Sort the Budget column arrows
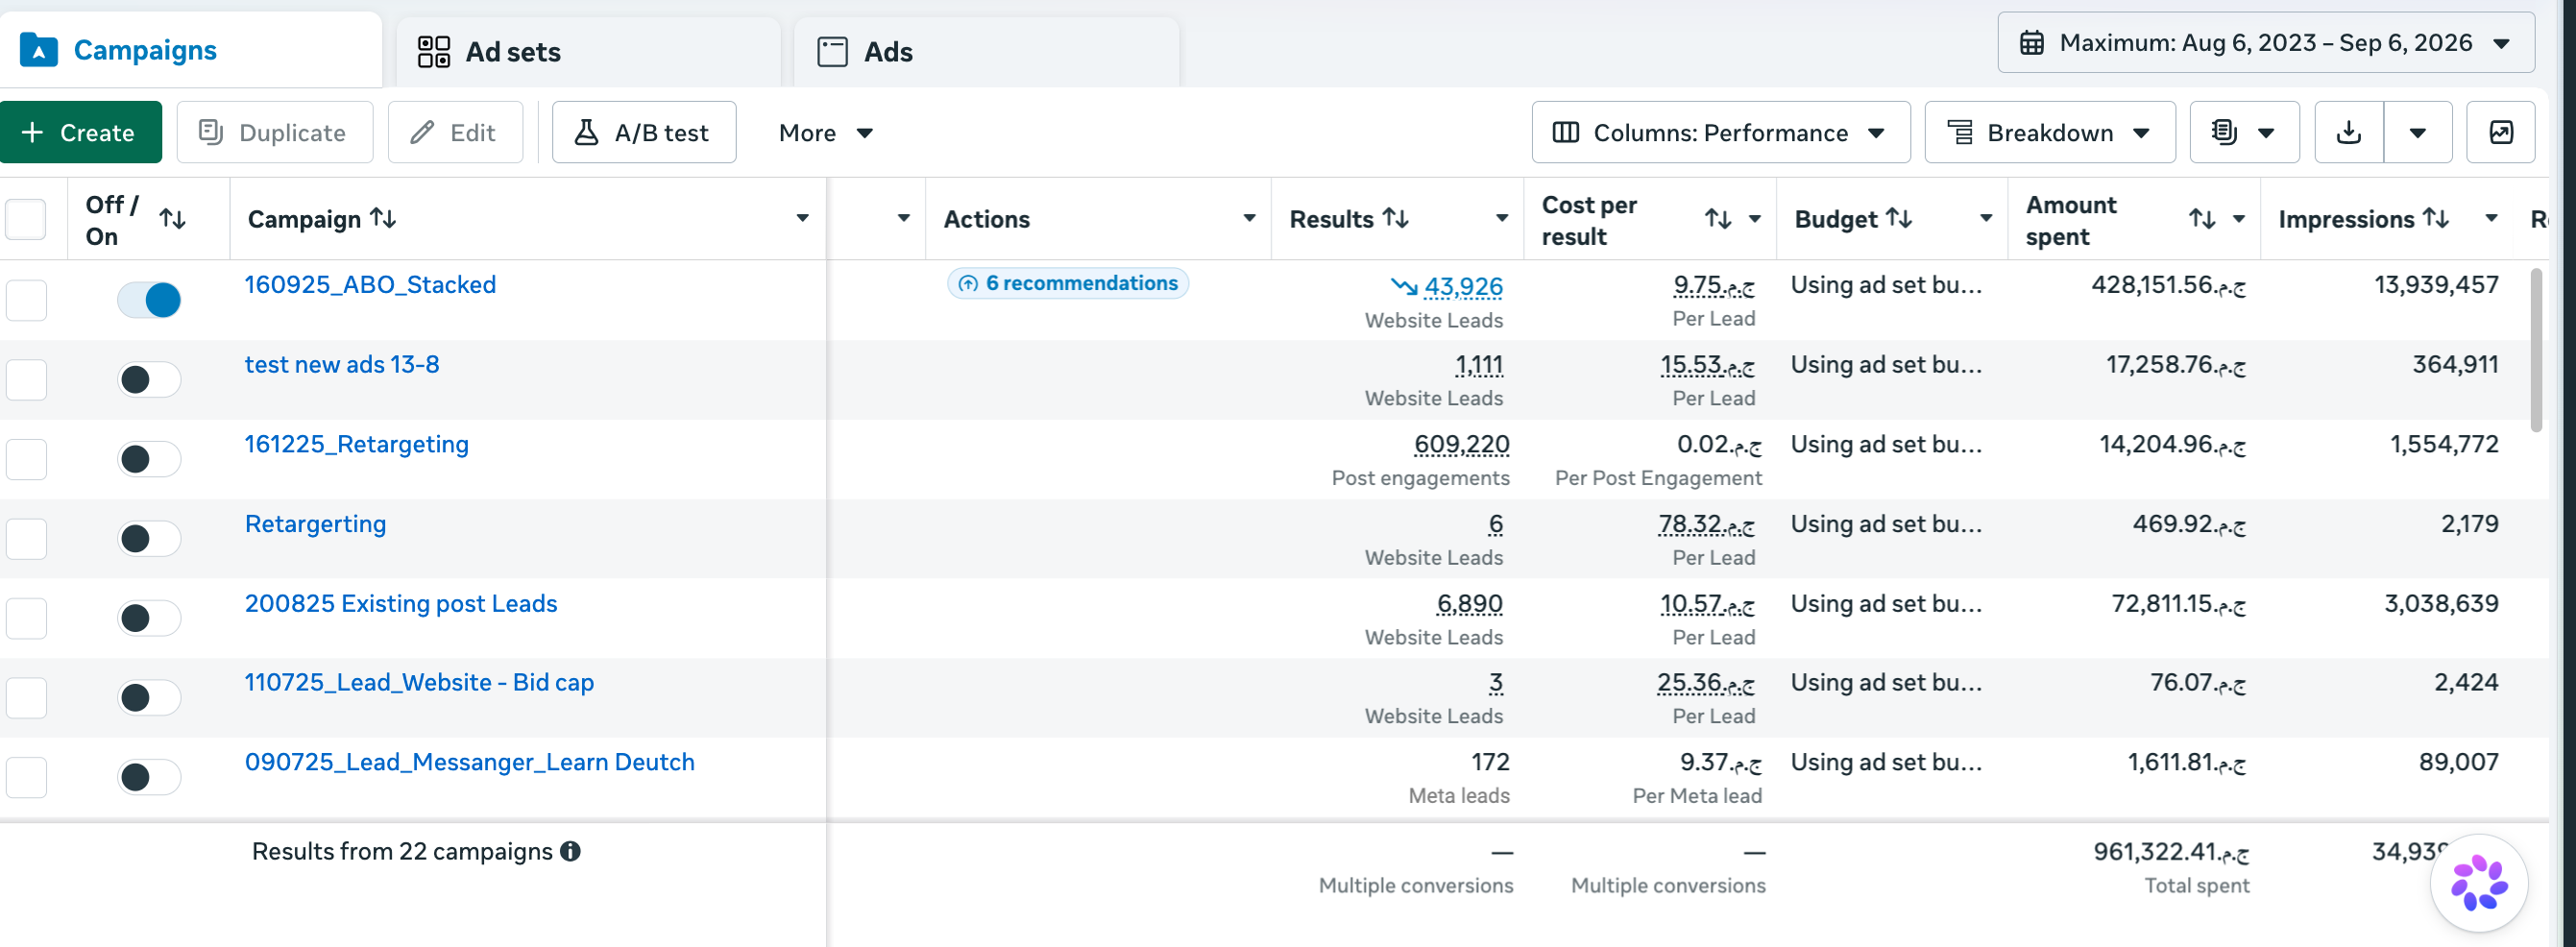Image resolution: width=2576 pixels, height=947 pixels. tap(1899, 218)
